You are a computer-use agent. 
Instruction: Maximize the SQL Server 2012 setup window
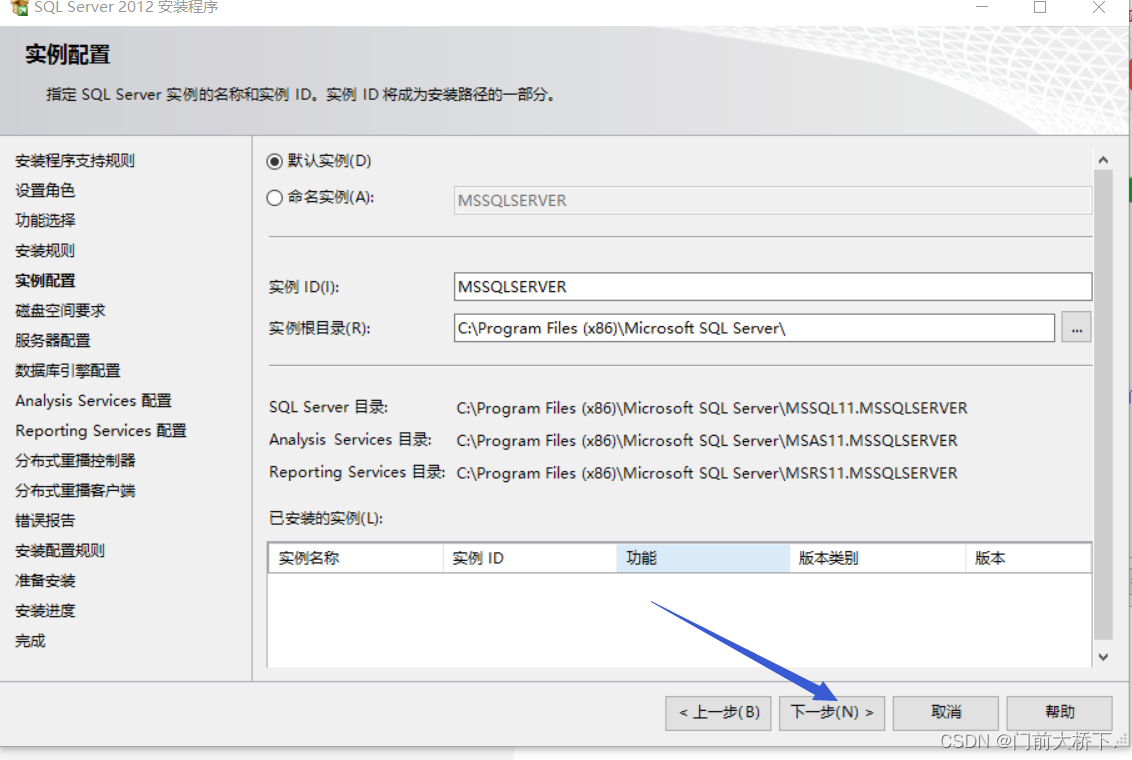coord(1040,7)
